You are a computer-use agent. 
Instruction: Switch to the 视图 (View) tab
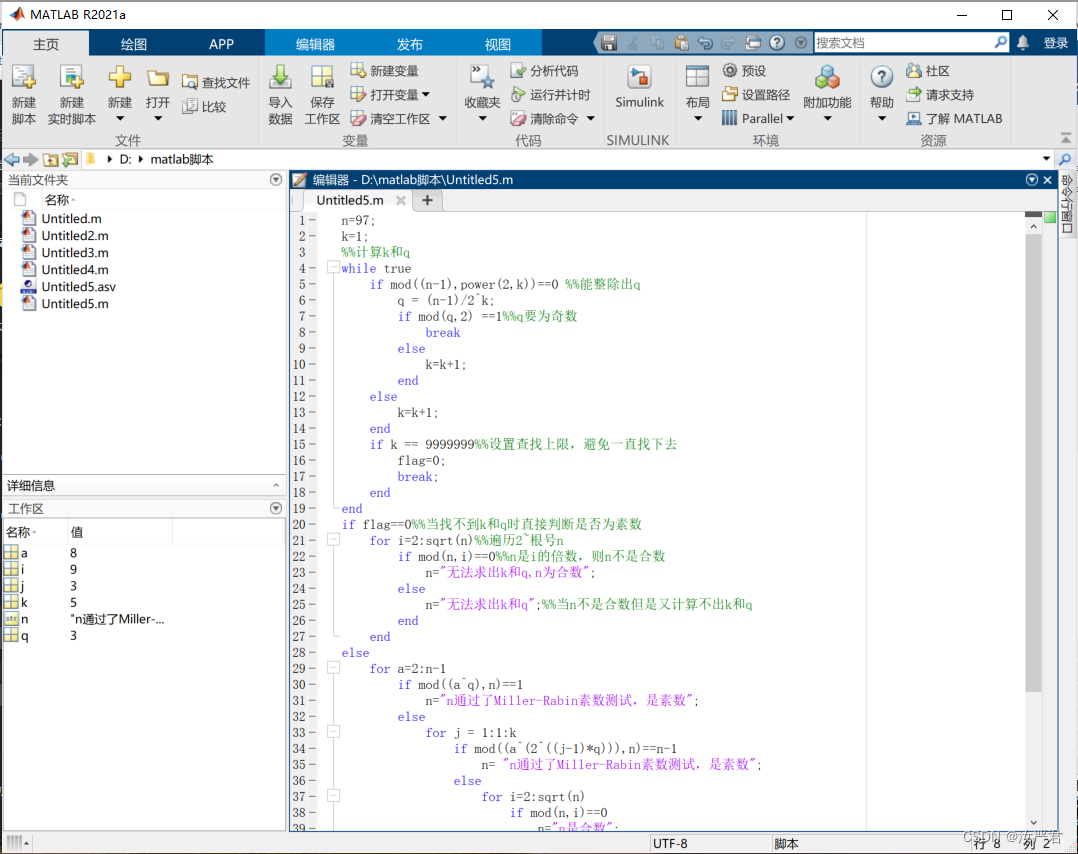(497, 44)
